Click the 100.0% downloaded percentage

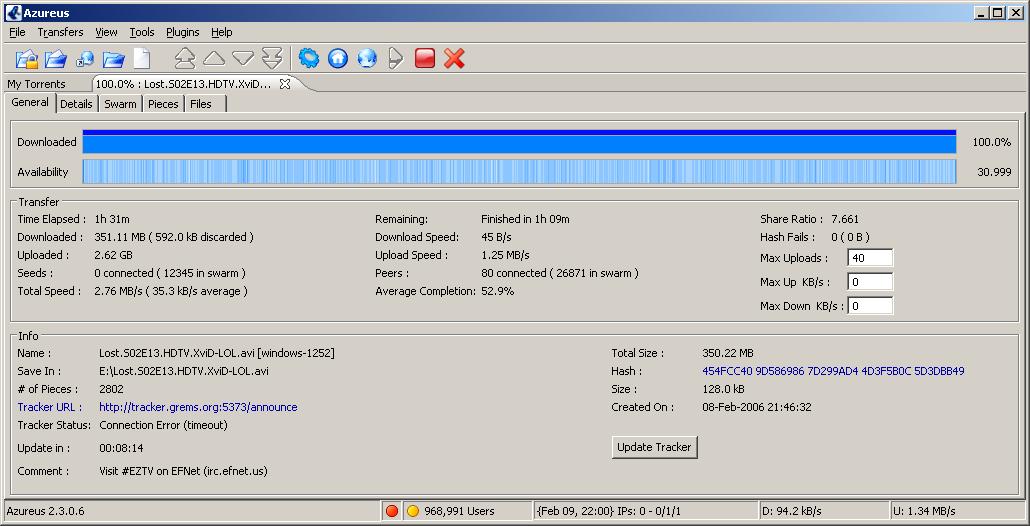pyautogui.click(x=992, y=142)
